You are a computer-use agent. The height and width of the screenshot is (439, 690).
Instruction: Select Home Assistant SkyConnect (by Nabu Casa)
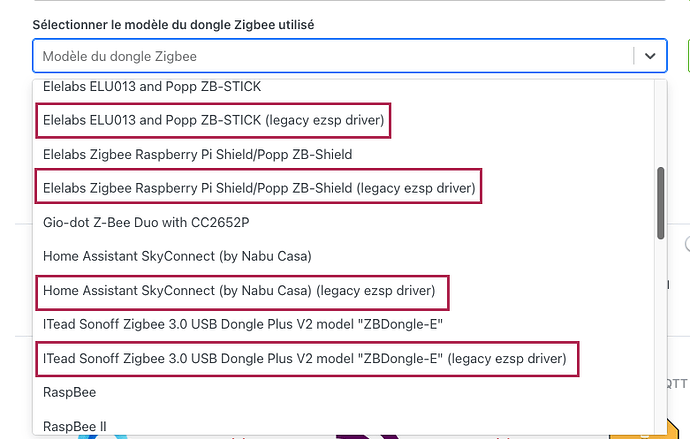tap(177, 257)
